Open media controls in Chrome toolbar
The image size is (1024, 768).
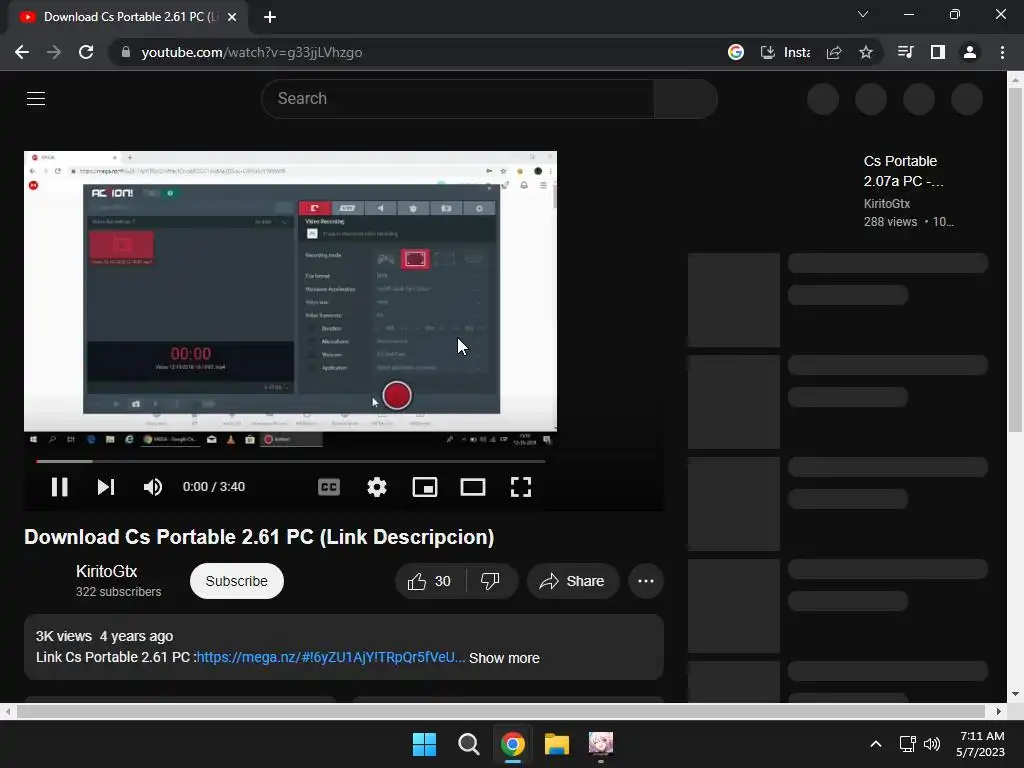click(x=905, y=52)
